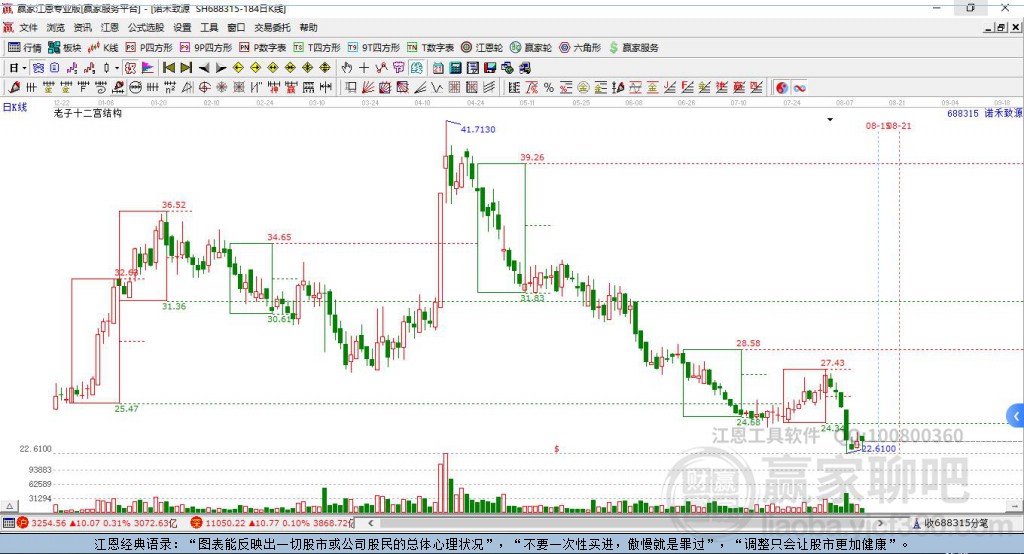Select the zigzag wave line tool
Viewport: 1024px width, 554px height.
click(436, 88)
